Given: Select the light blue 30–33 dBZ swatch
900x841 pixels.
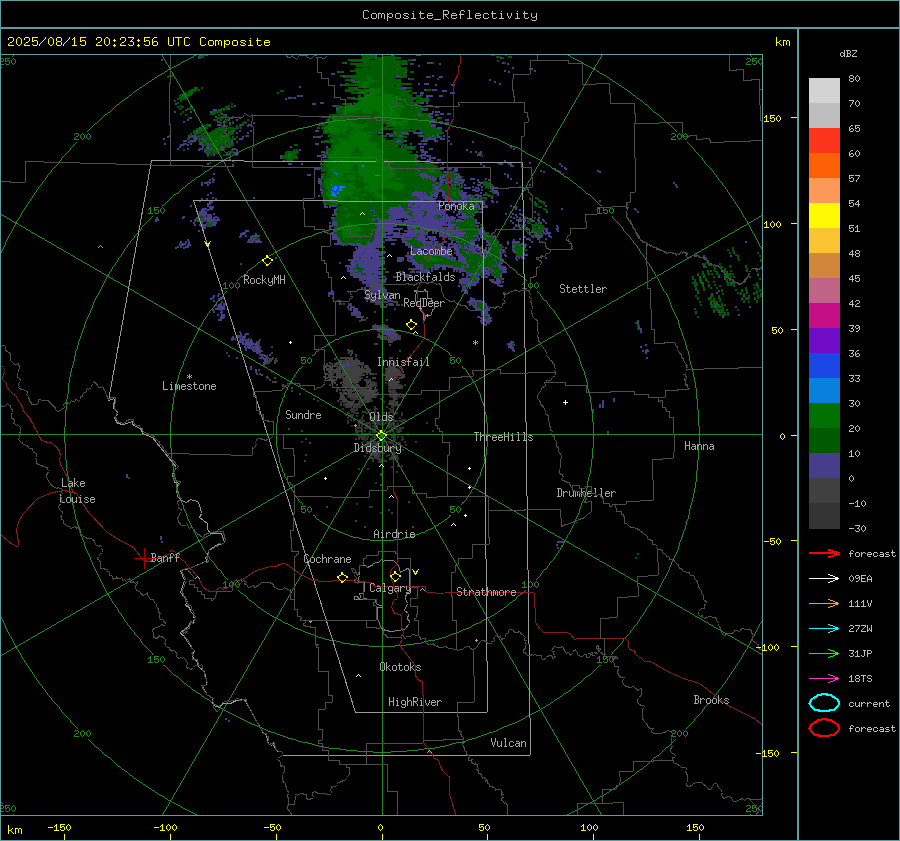Looking at the screenshot, I should coord(824,391).
